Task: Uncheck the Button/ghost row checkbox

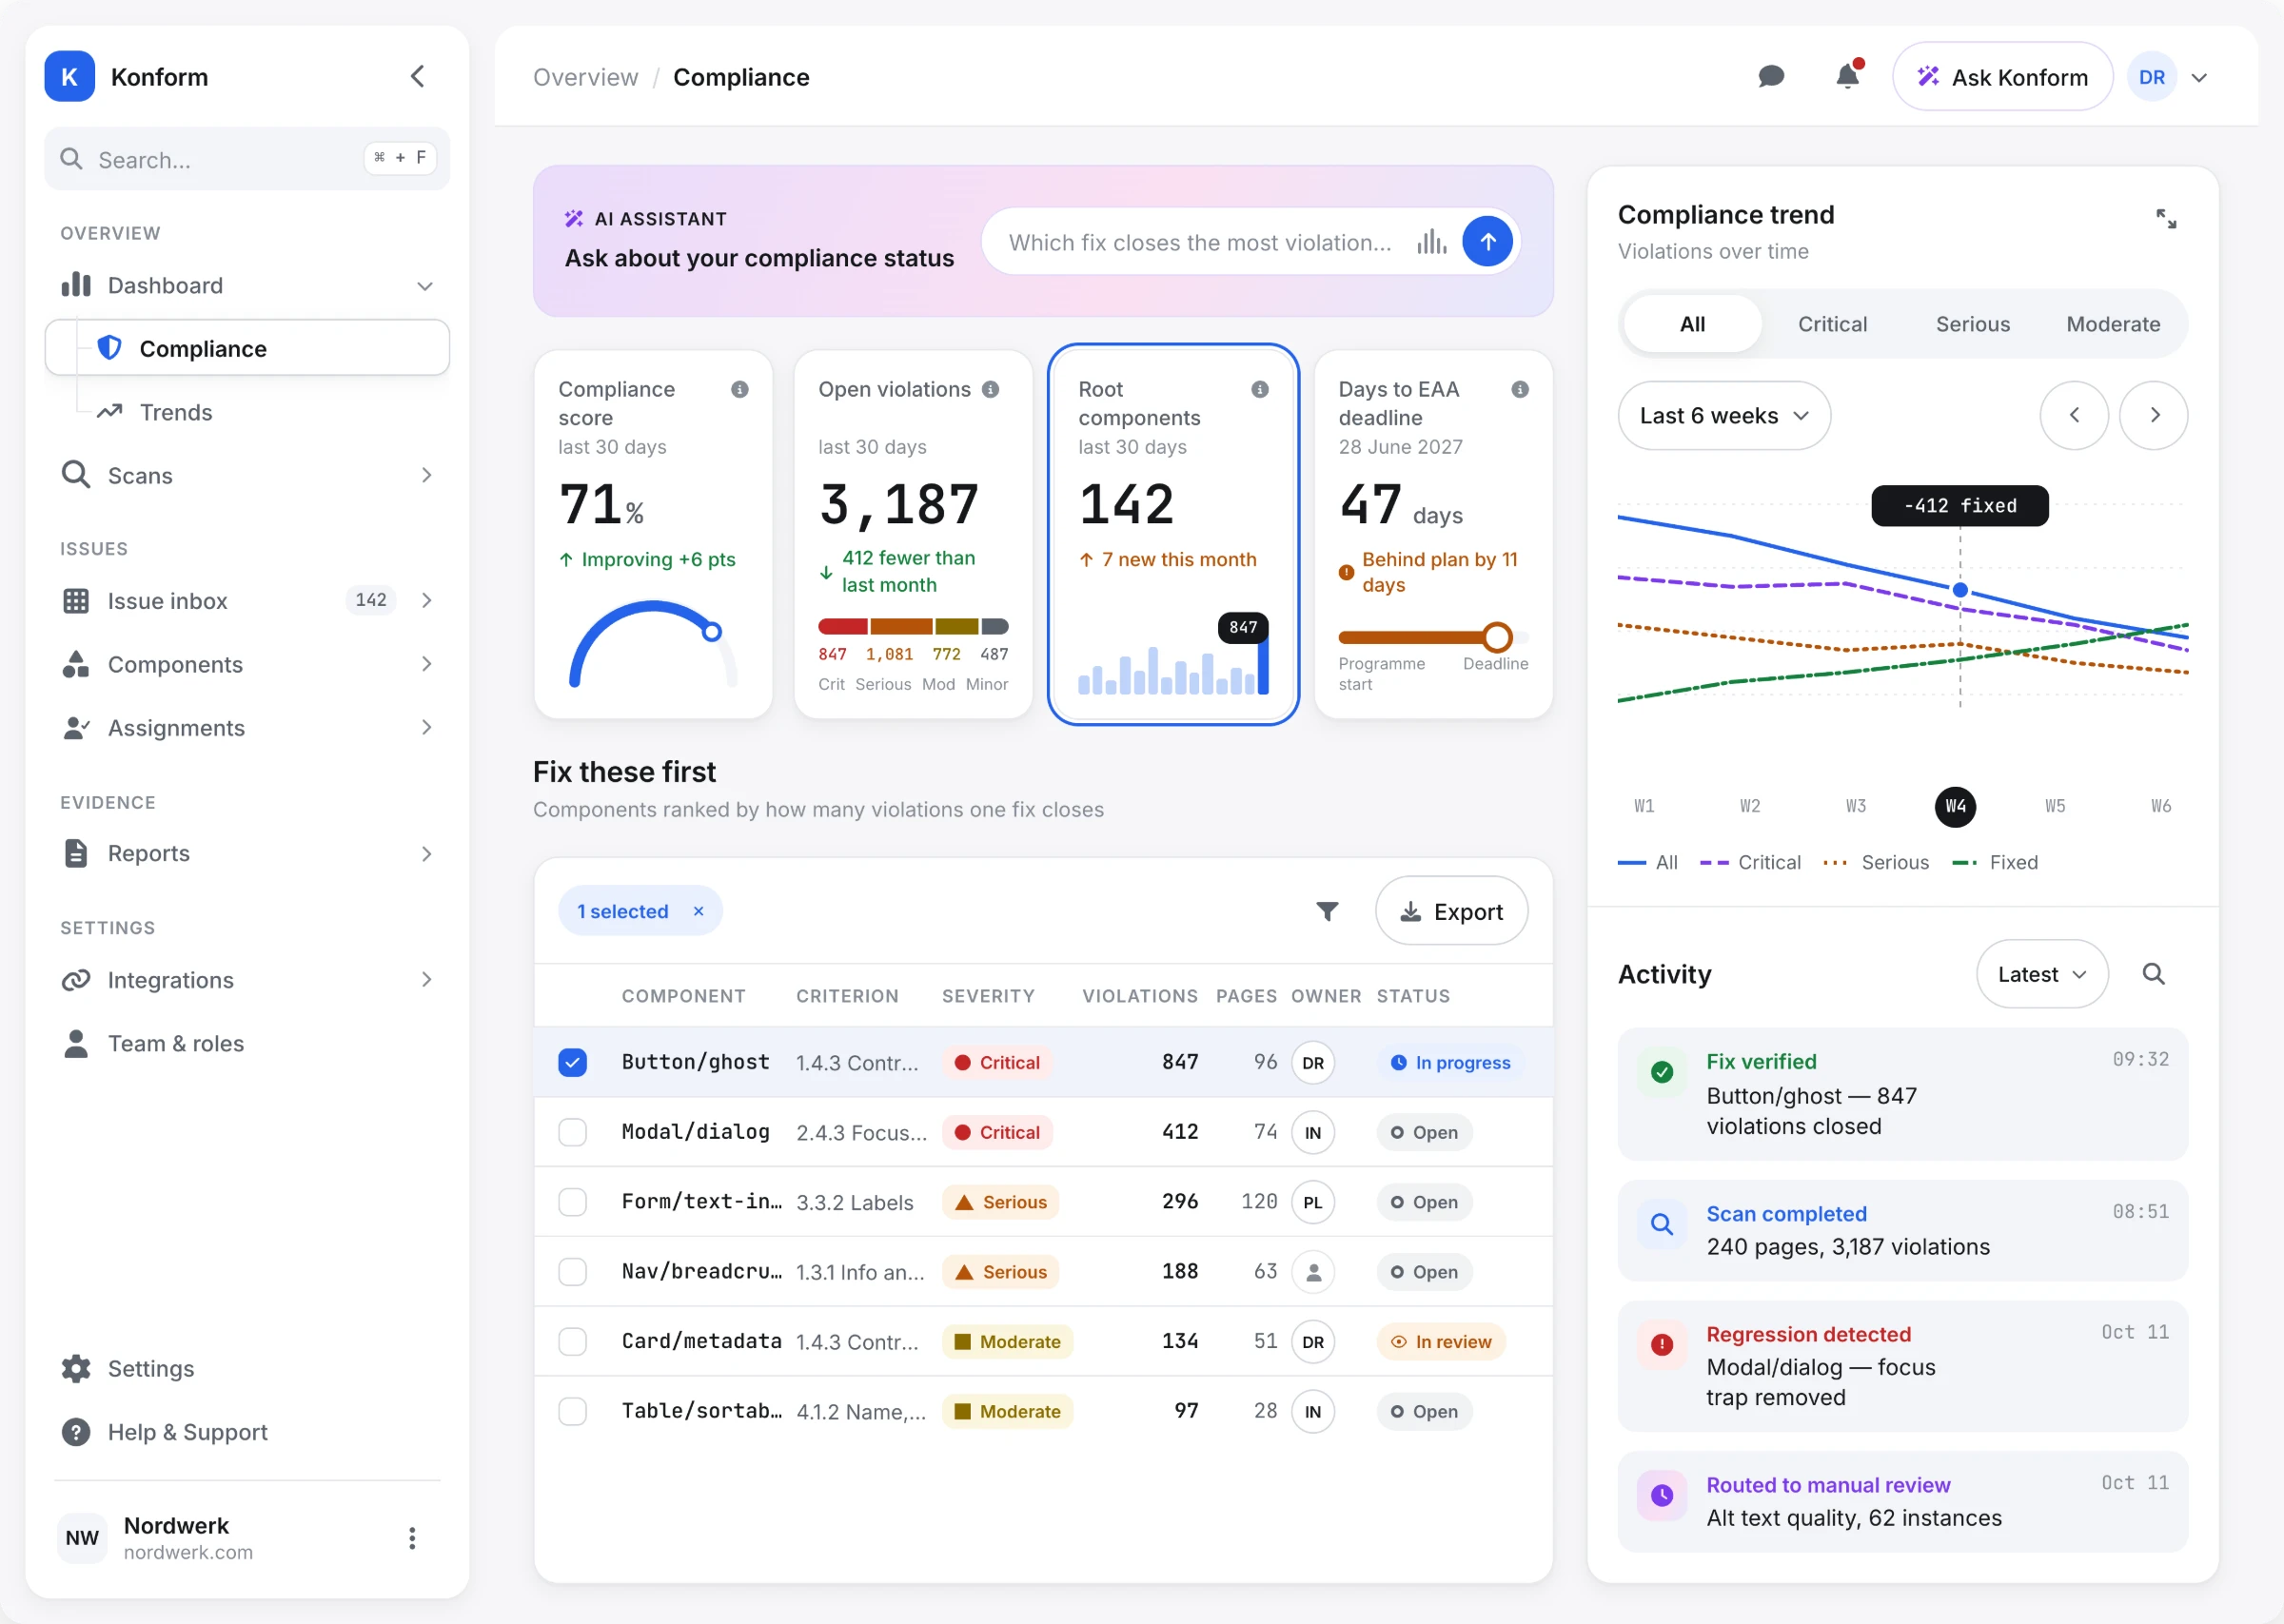Action: (x=572, y=1062)
